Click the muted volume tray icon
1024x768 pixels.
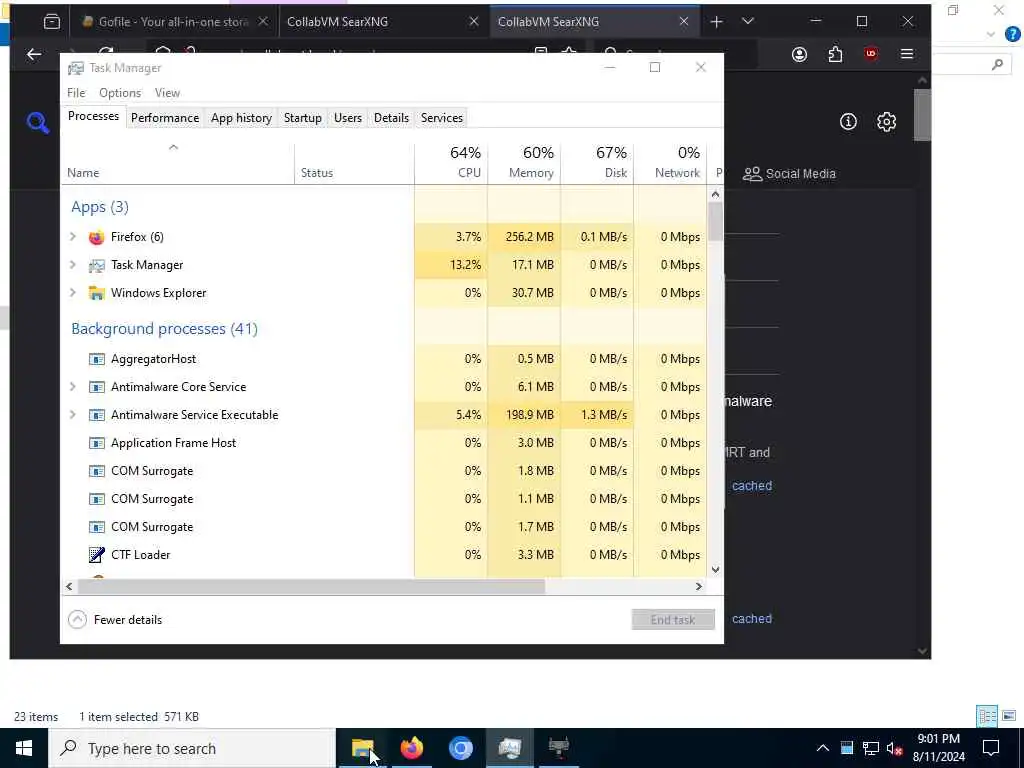click(x=895, y=748)
